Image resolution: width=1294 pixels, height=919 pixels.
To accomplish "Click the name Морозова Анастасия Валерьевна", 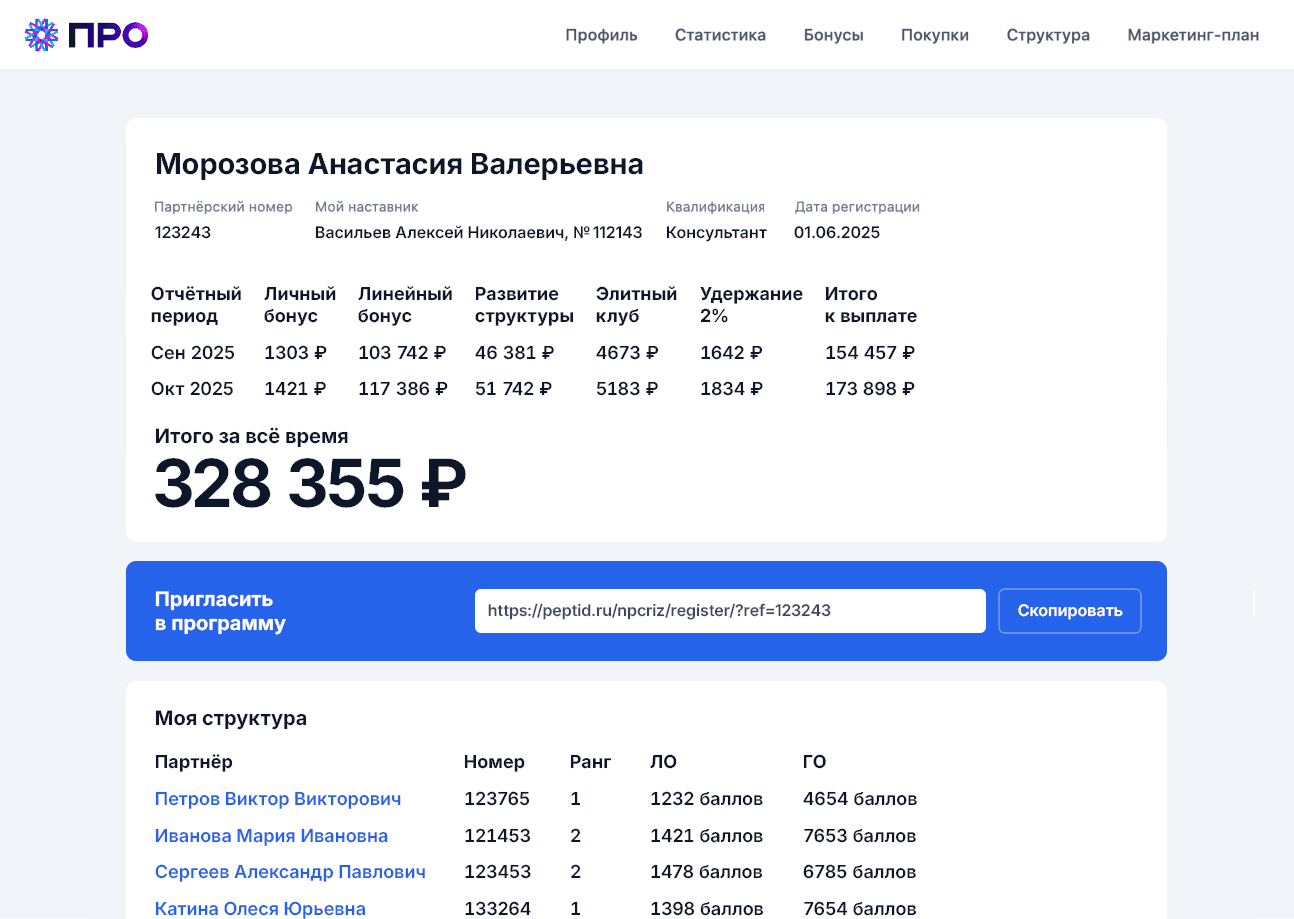I will coord(399,164).
